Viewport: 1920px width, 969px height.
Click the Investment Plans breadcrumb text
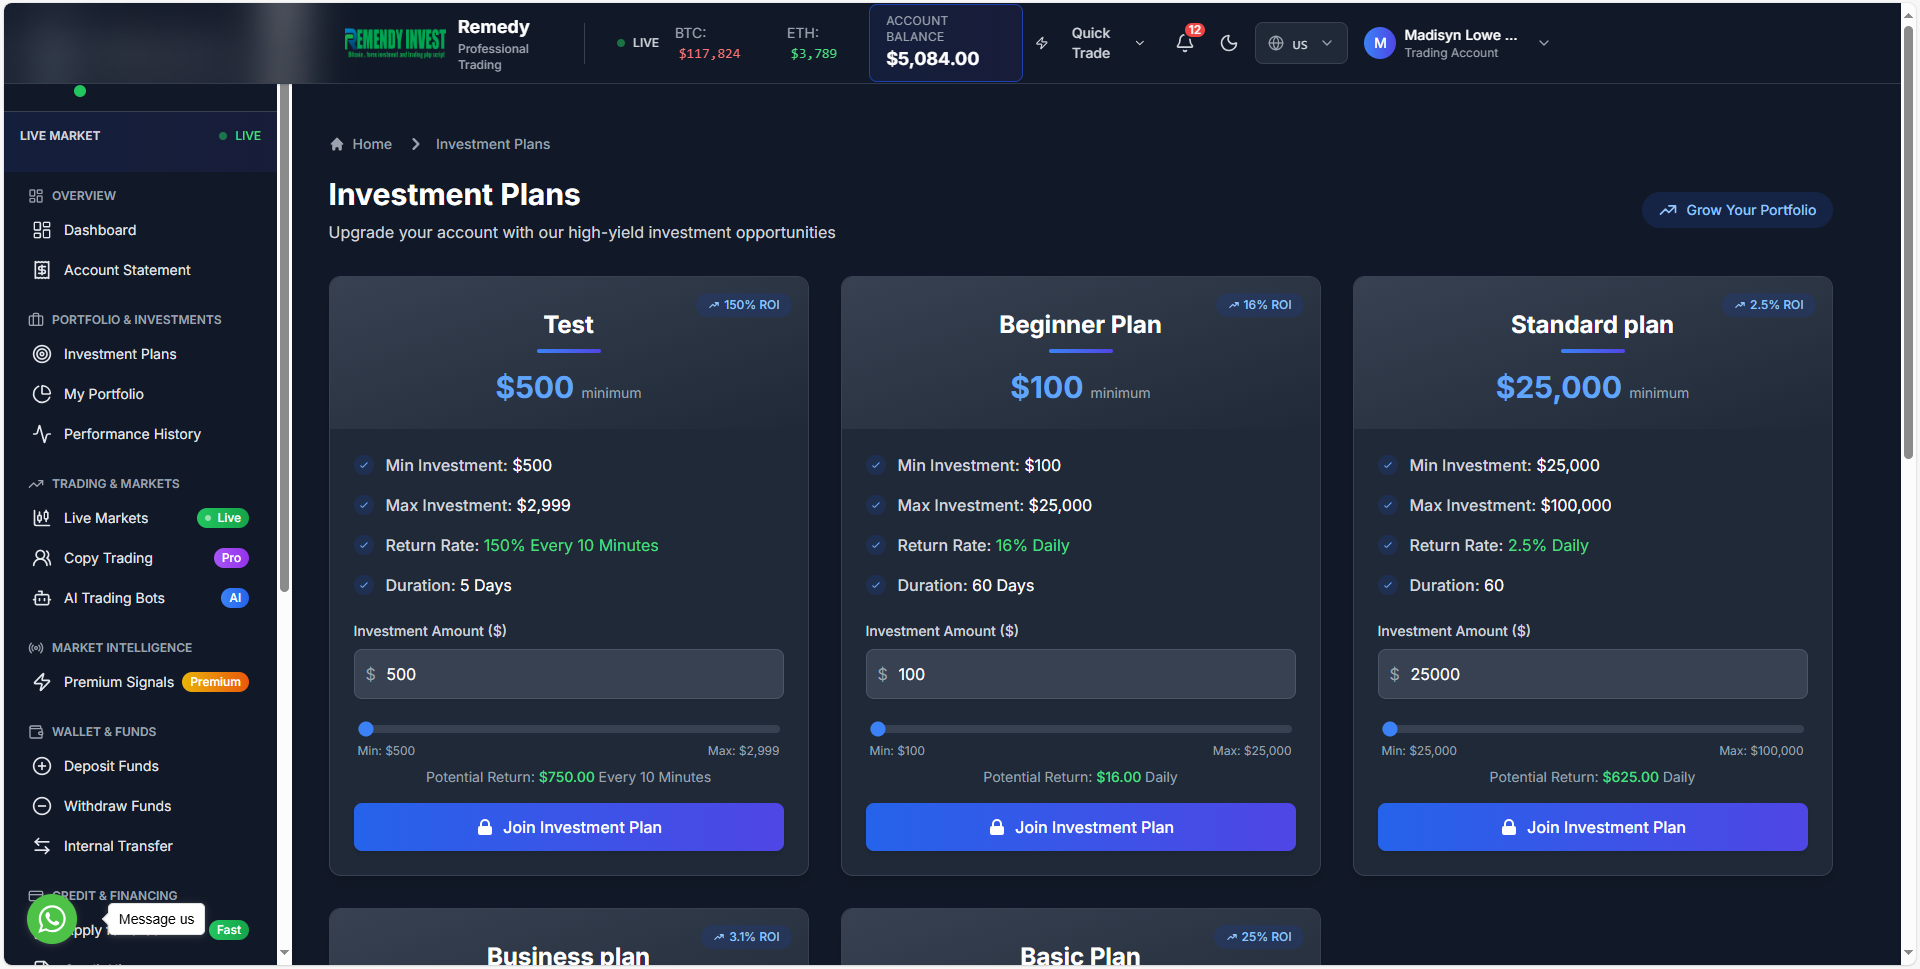tap(493, 144)
